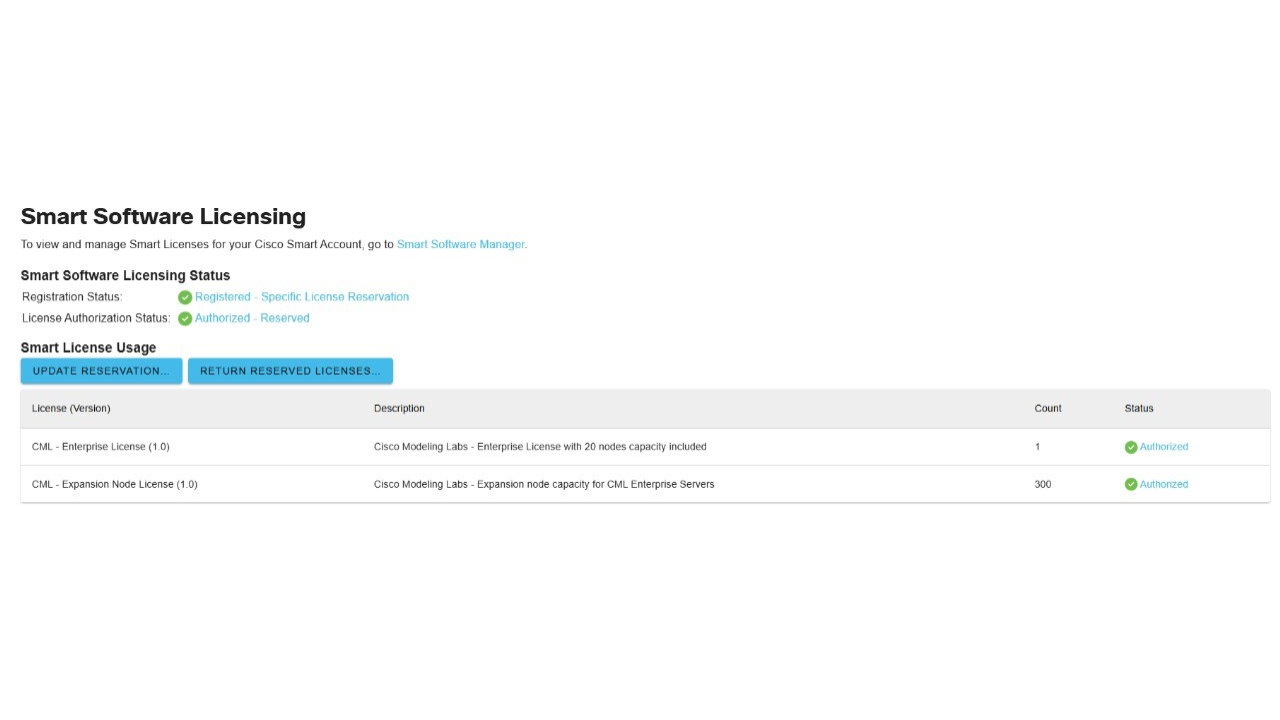The image size is (1280, 720).
Task: Select the Count column header
Action: [1048, 408]
